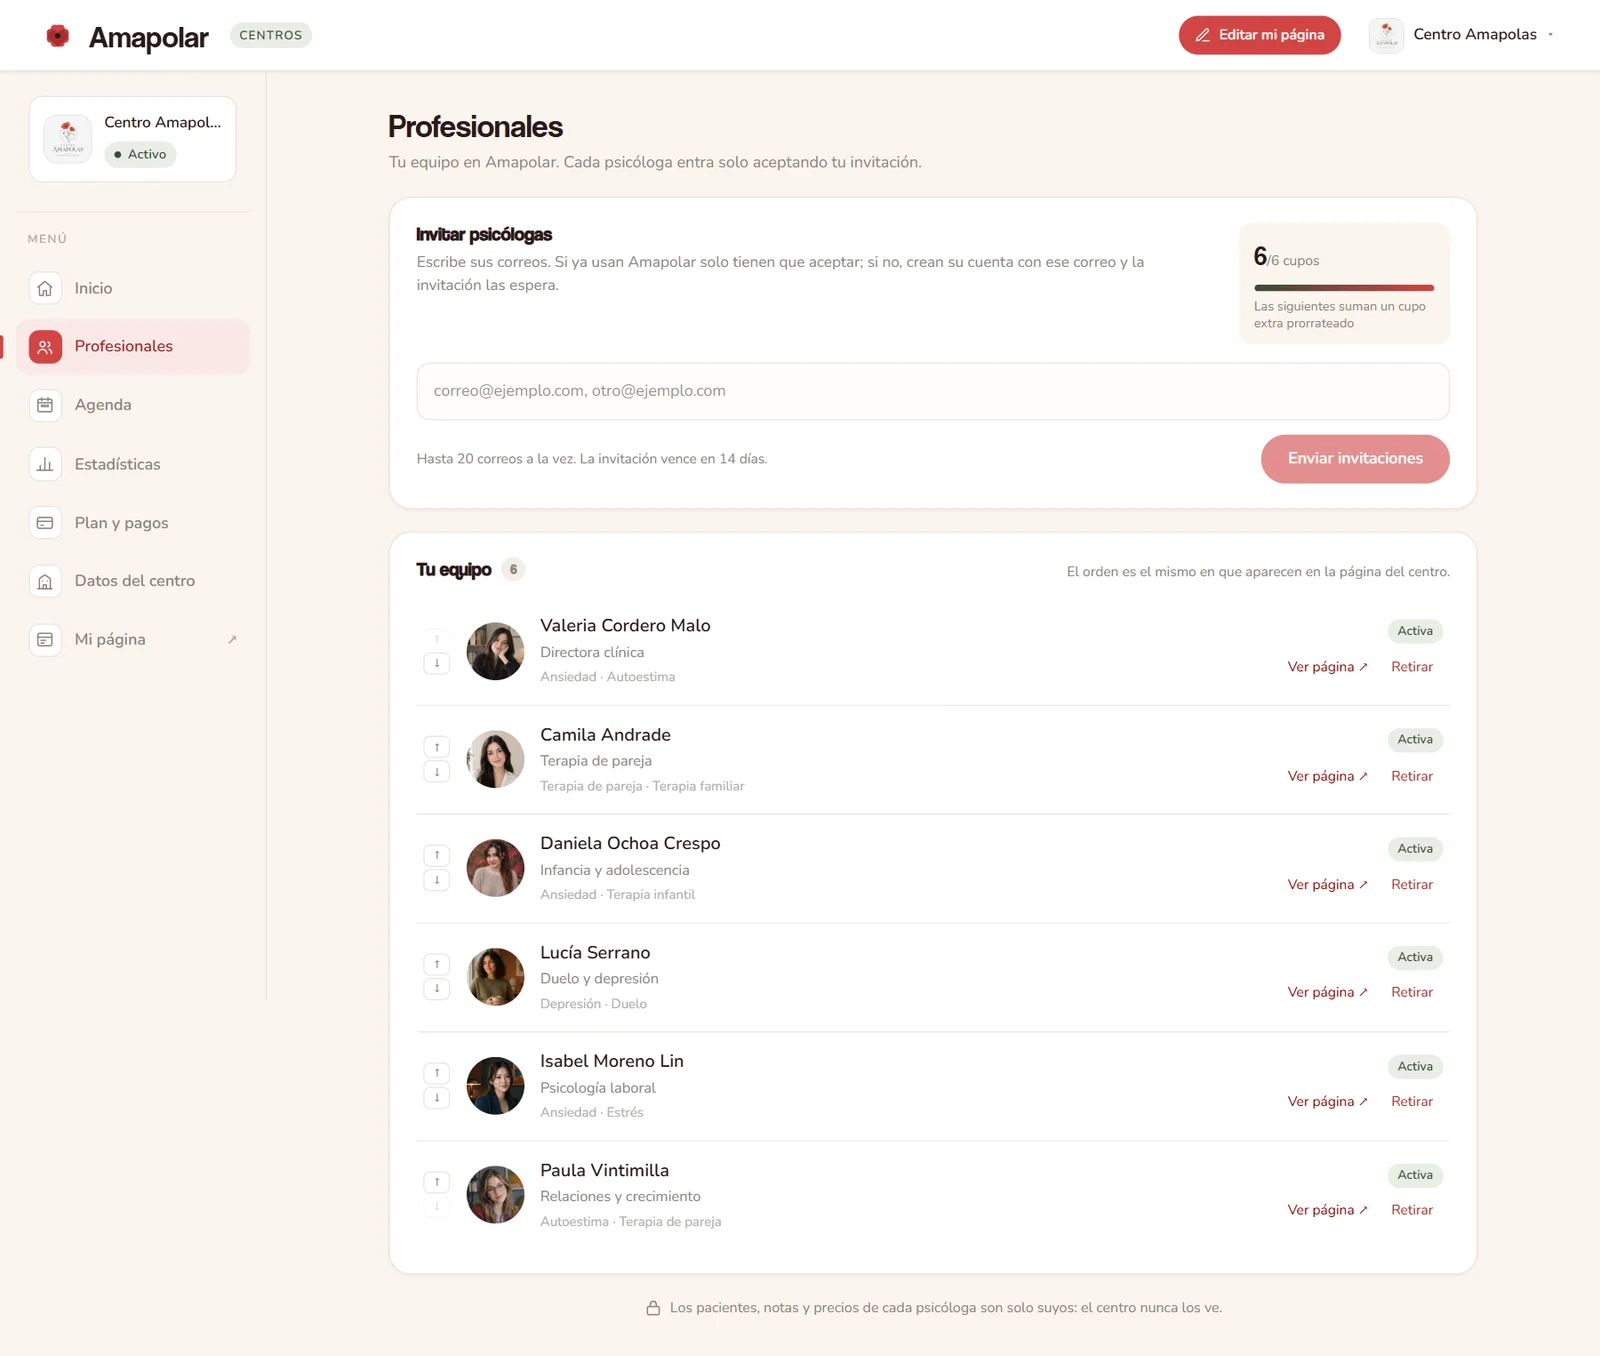The height and width of the screenshot is (1356, 1600).
Task: Click the Editar mi página button
Action: pyautogui.click(x=1260, y=35)
